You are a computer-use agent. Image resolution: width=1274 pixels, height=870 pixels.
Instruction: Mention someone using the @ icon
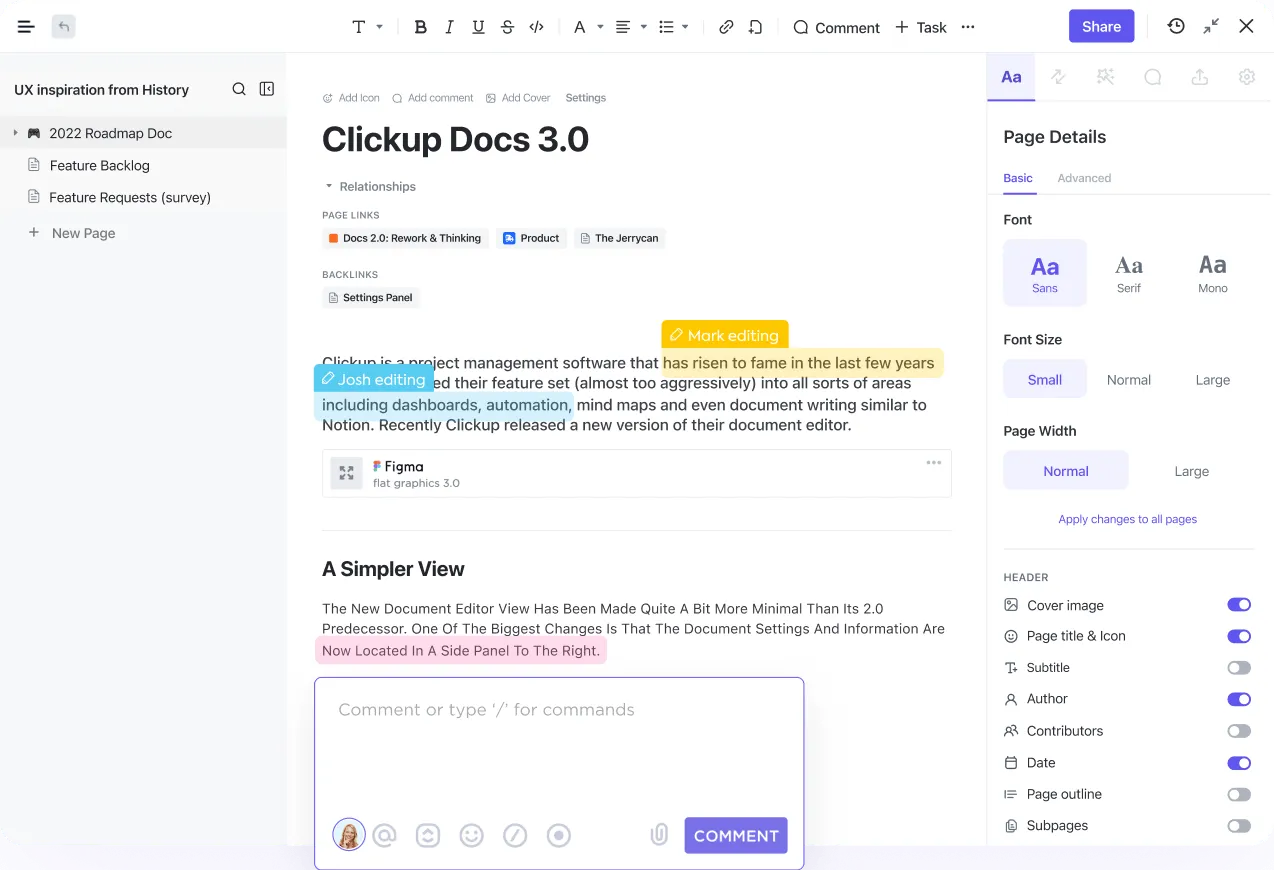coord(384,834)
